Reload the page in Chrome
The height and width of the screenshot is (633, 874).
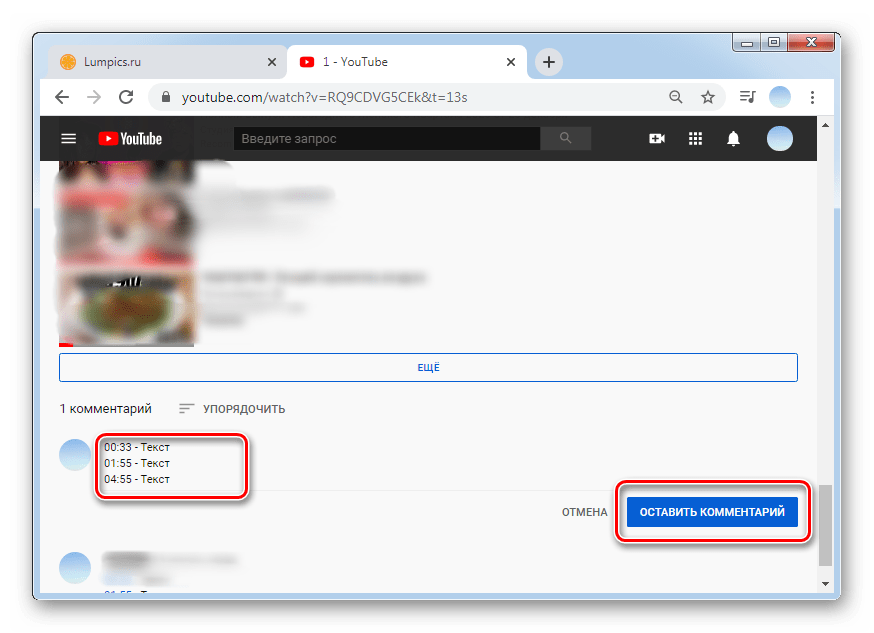[126, 97]
